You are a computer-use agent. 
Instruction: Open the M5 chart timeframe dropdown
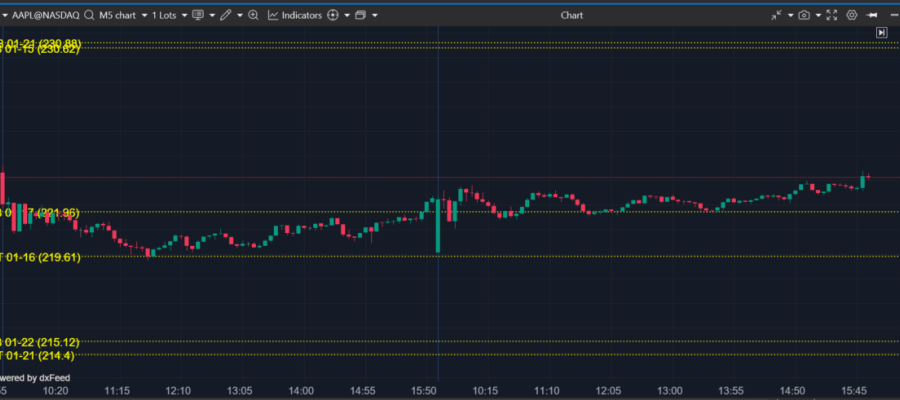click(123, 15)
